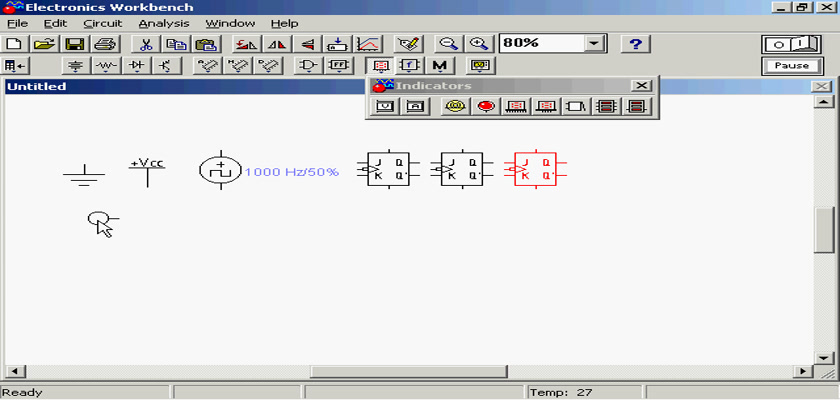Pick the red probe indicator
This screenshot has height=400, width=840.
coord(487,107)
